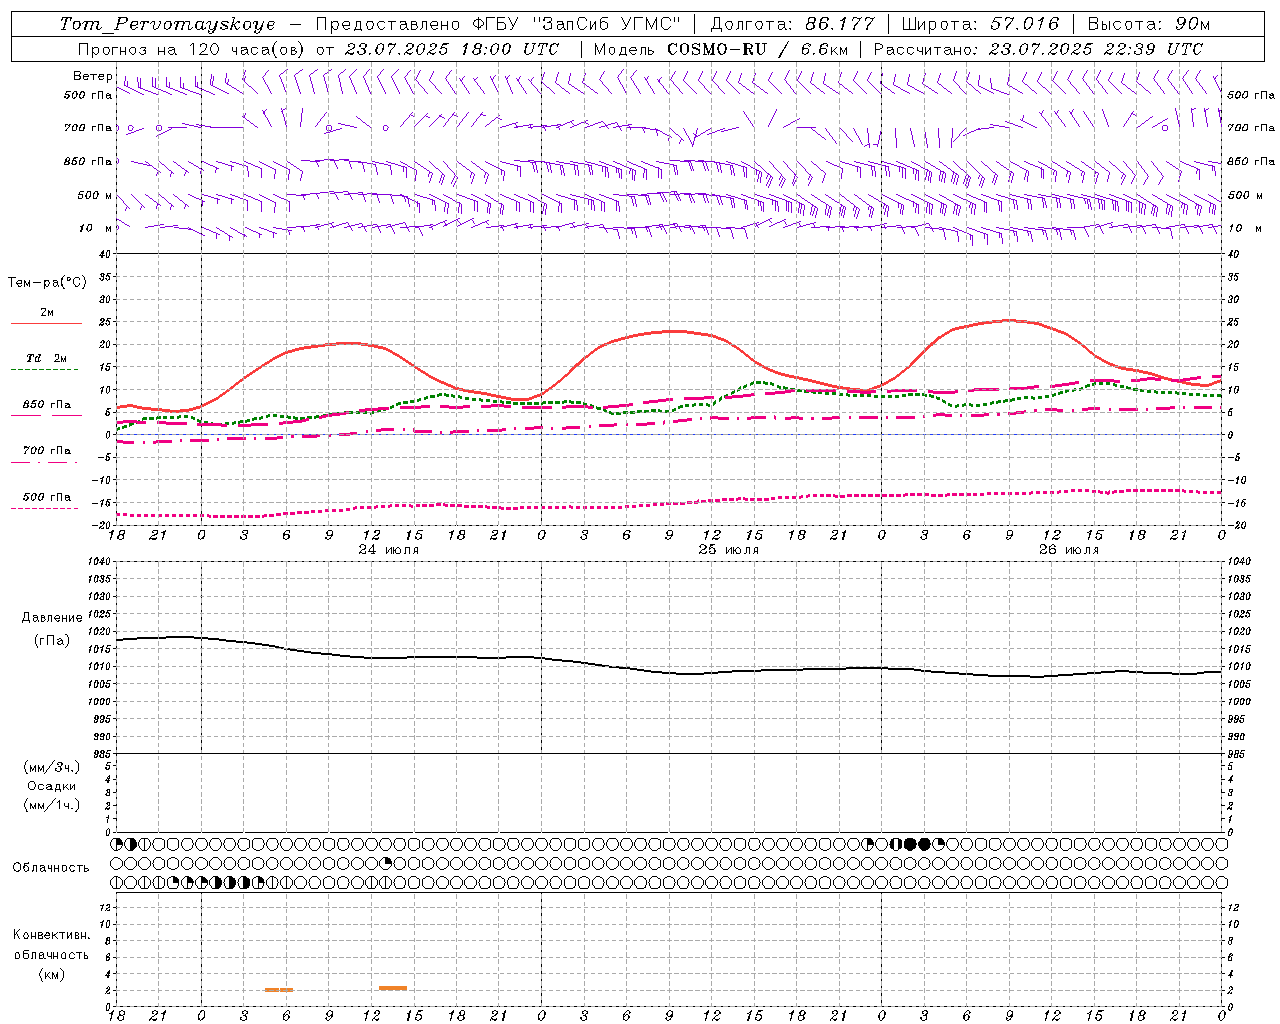Click the Тем-ра(°C) axis title
This screenshot has height=1024, width=1280.
(x=47, y=283)
